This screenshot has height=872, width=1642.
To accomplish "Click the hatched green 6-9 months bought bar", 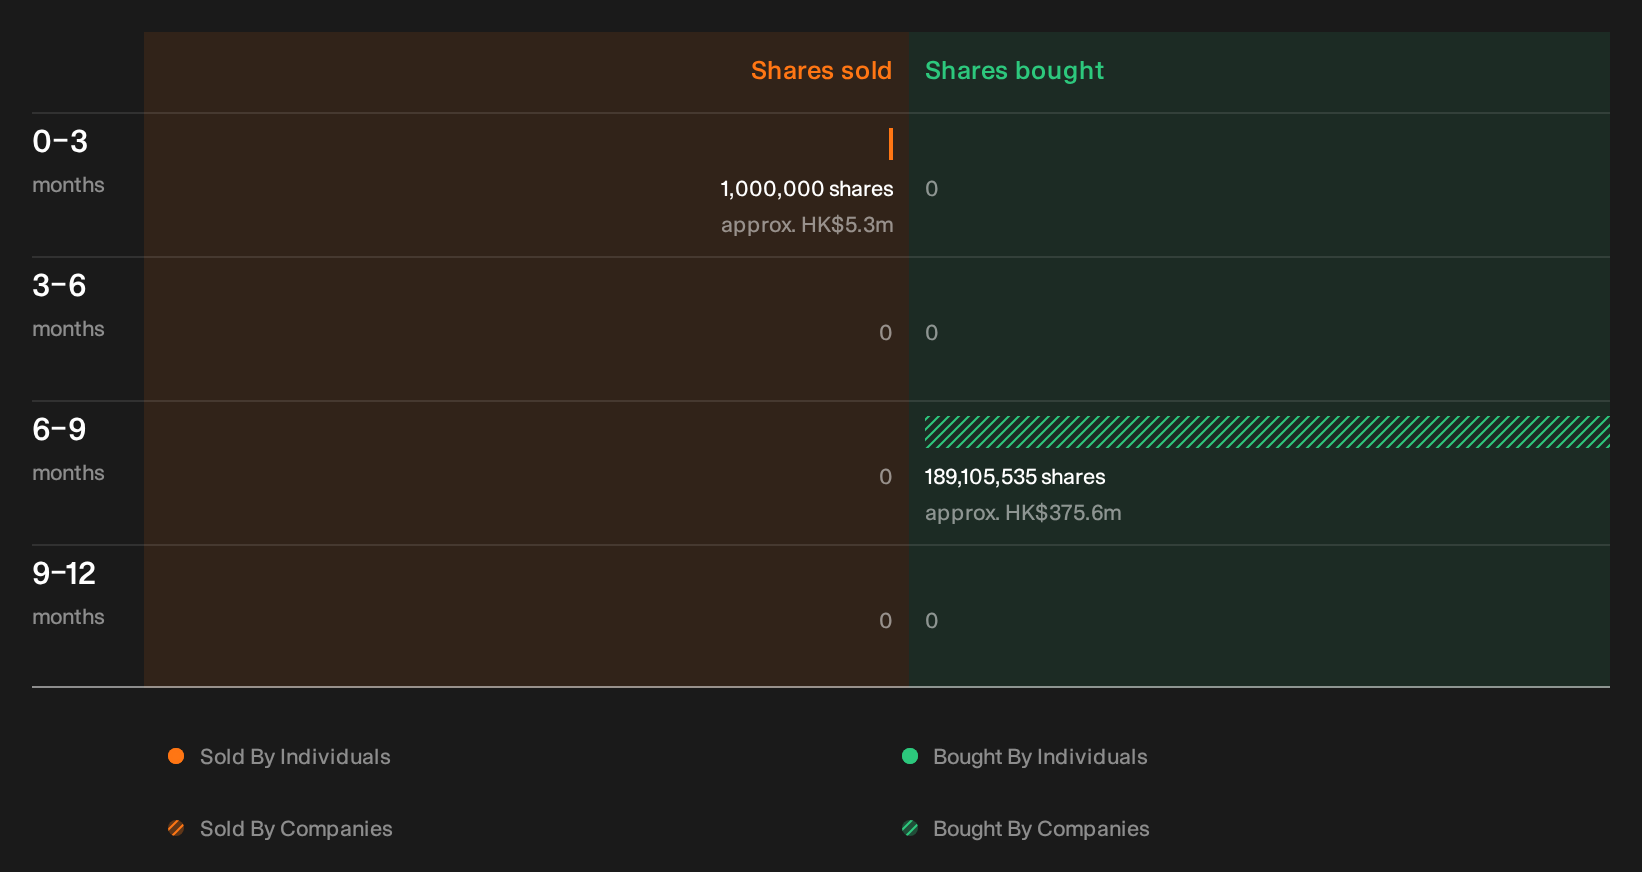I will pyautogui.click(x=1267, y=432).
